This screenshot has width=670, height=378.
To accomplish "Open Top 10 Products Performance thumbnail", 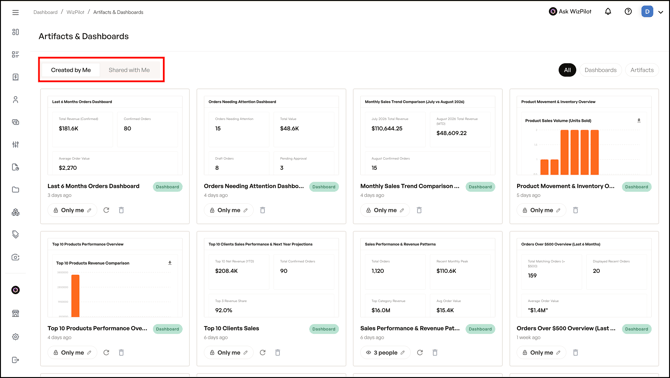I will point(115,278).
